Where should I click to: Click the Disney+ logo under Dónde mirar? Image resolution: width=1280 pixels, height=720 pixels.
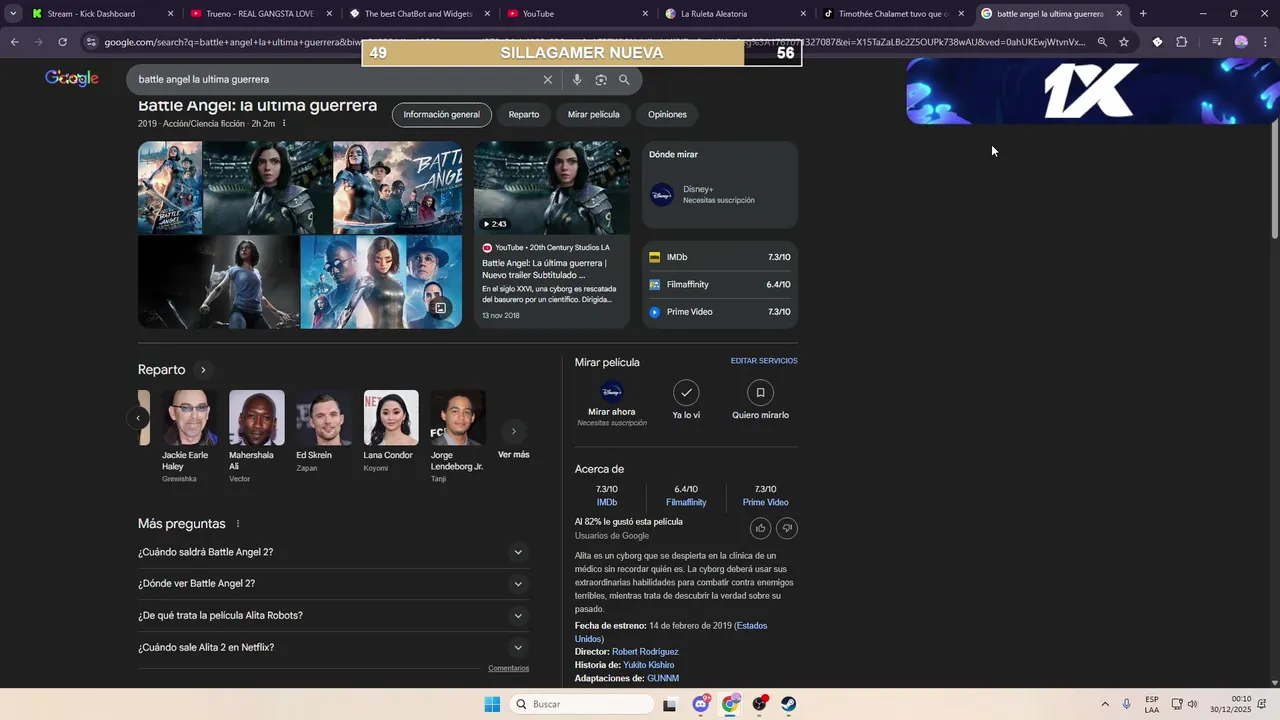coord(661,194)
